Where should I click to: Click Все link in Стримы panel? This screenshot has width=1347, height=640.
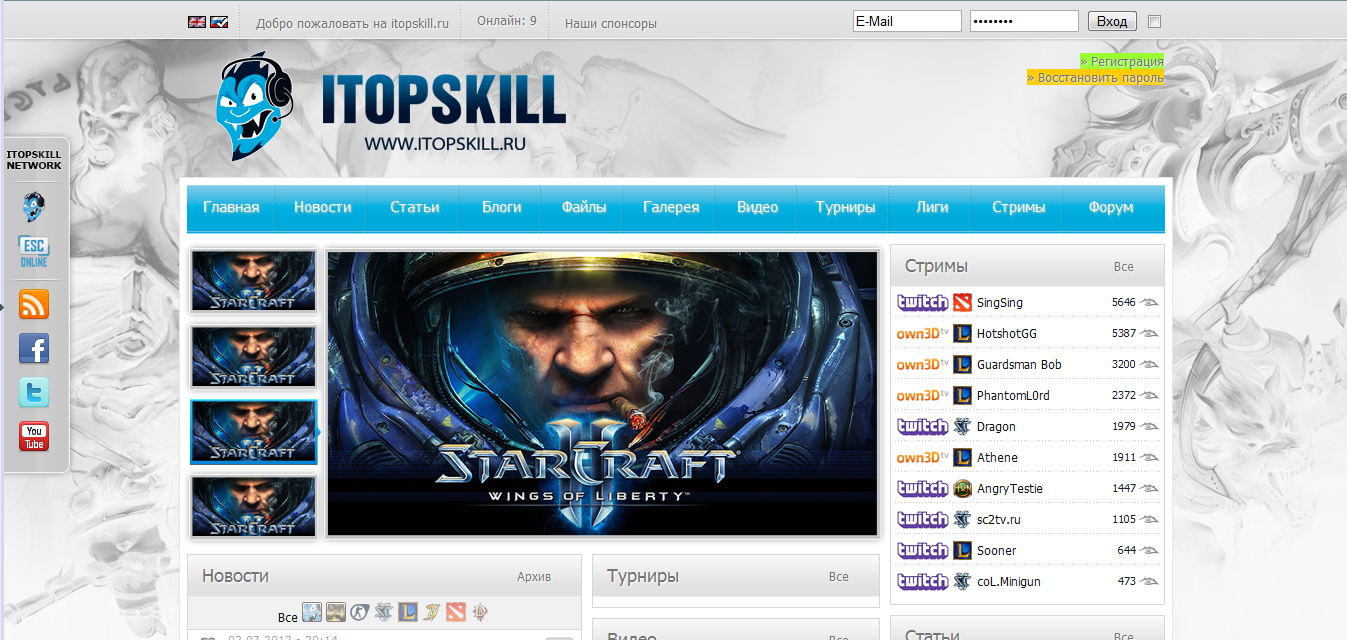[1123, 267]
